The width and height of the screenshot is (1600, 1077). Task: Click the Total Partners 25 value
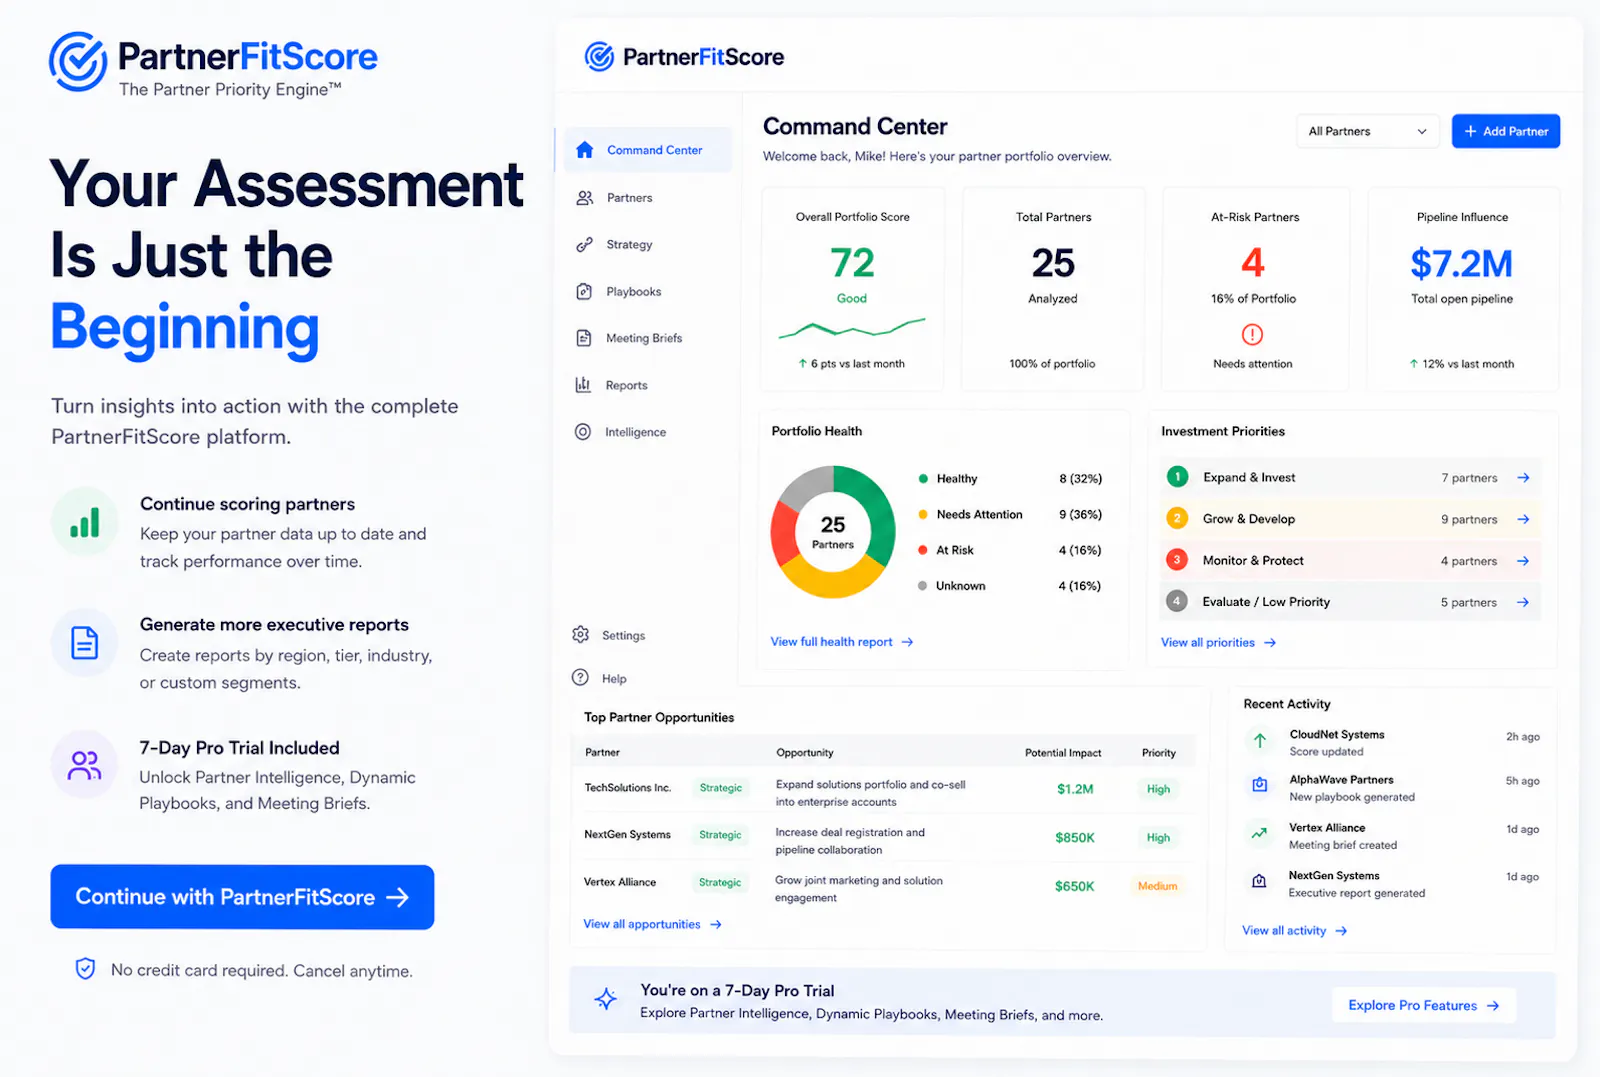pyautogui.click(x=1053, y=264)
